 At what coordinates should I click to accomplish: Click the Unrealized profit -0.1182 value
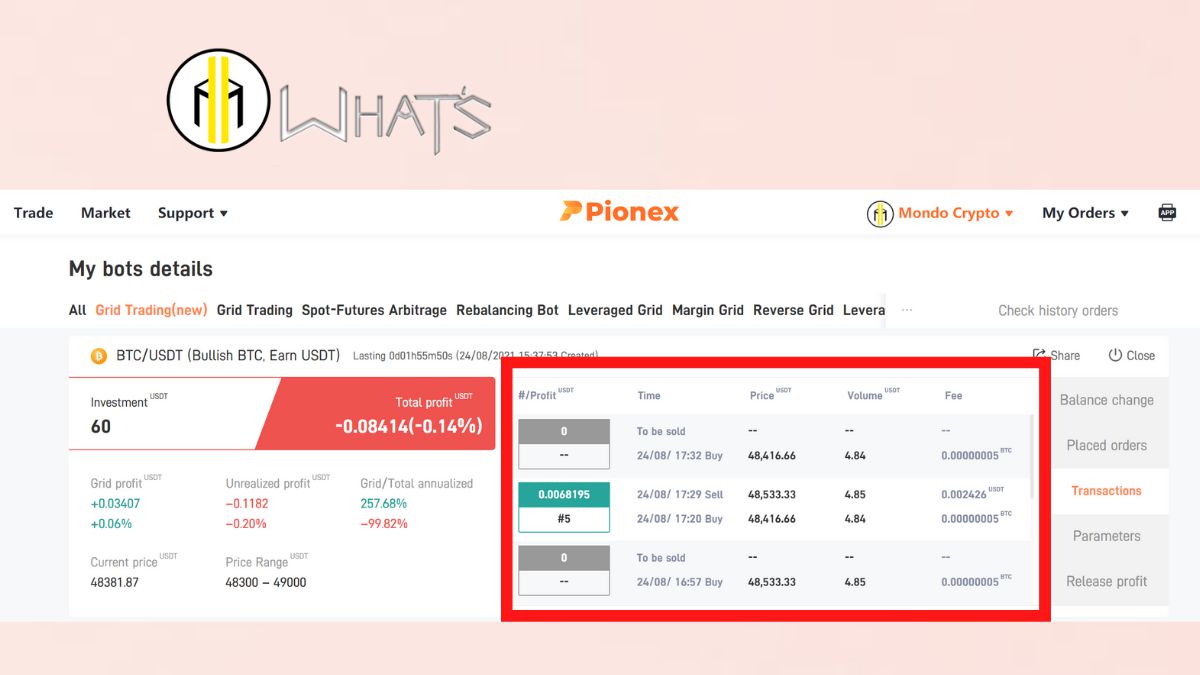[247, 503]
